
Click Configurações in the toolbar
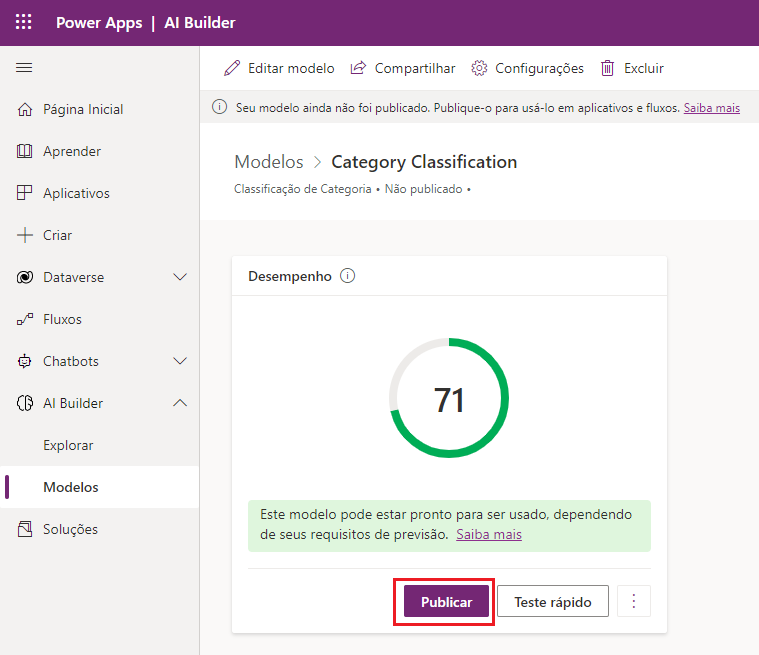528,68
